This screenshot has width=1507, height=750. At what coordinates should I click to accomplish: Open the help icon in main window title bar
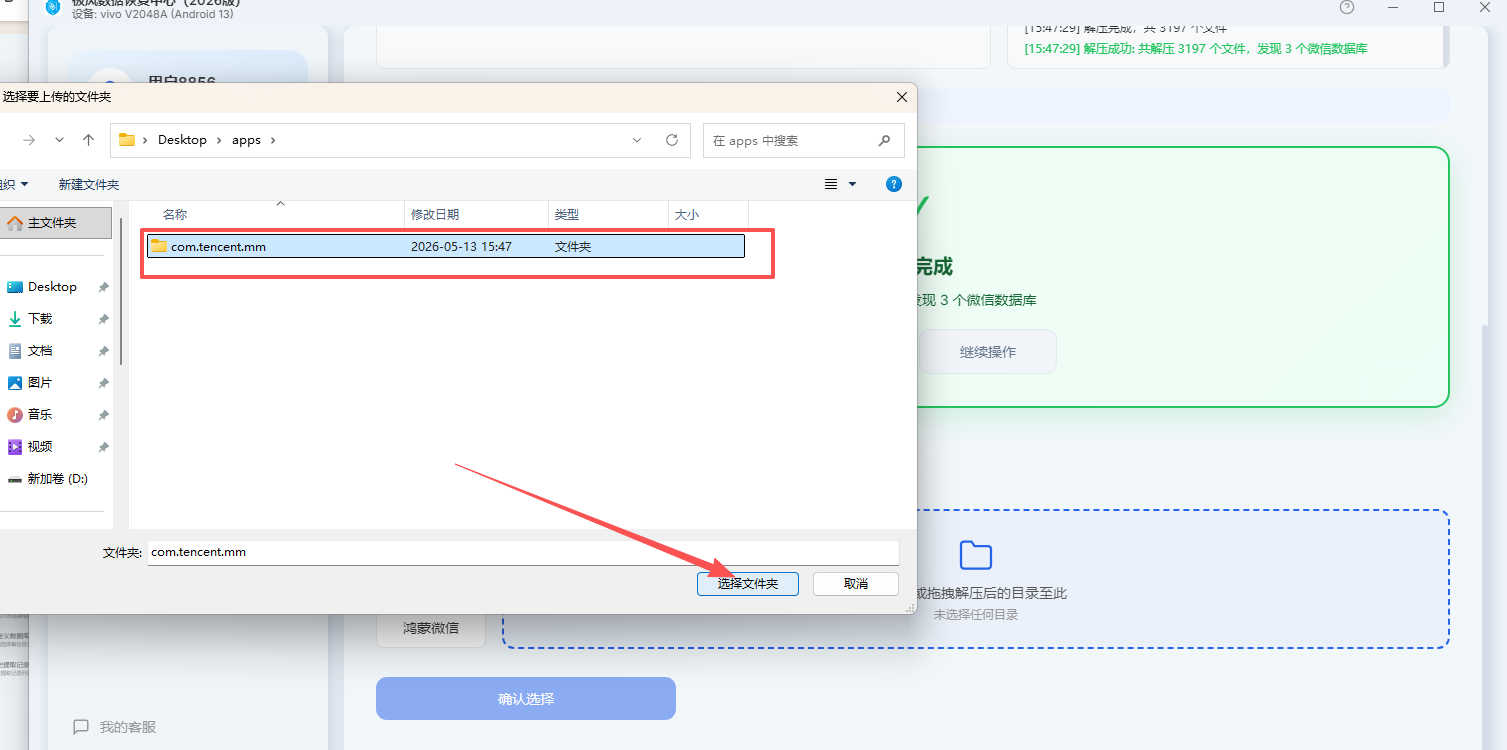[x=1347, y=7]
